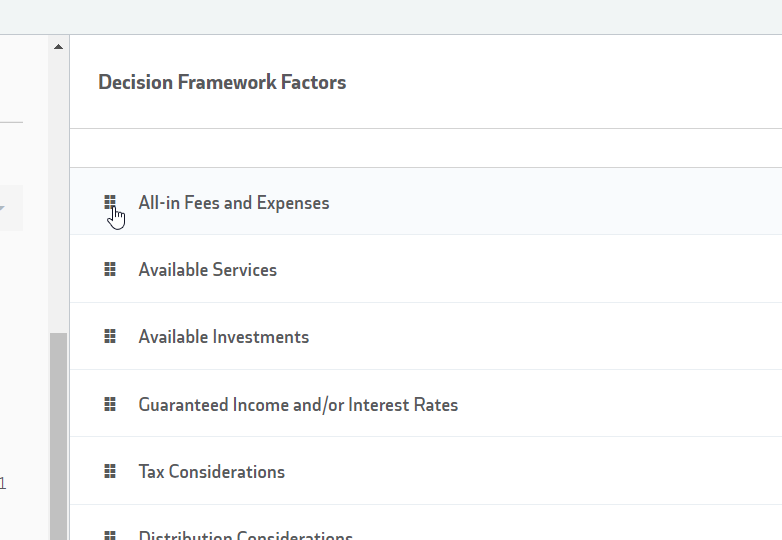Click the scrollbar up arrow
The width and height of the screenshot is (782, 540).
58,47
